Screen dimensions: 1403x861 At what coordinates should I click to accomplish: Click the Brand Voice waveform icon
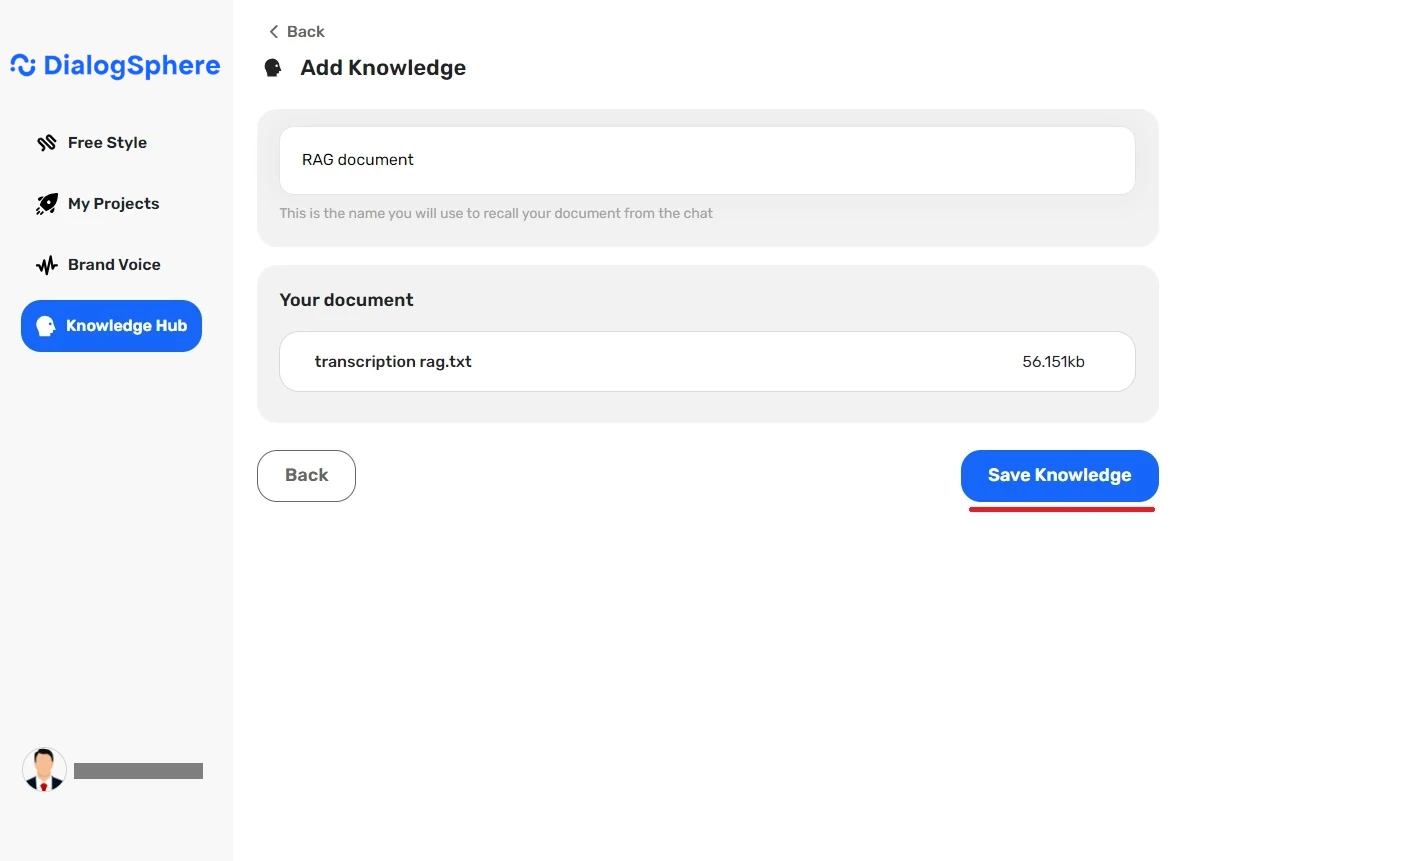click(x=46, y=264)
